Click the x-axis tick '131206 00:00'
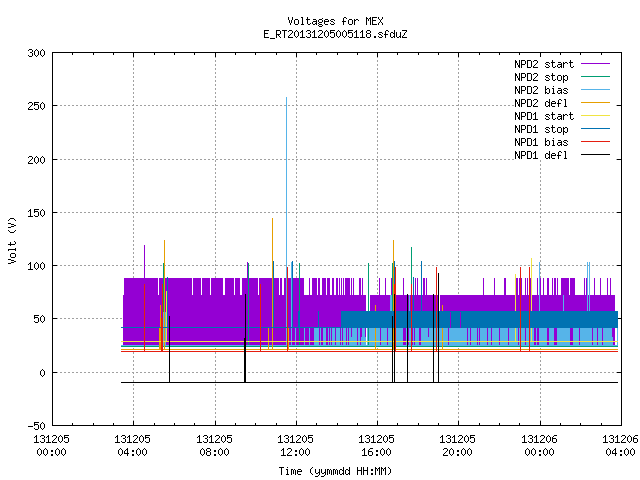The height and width of the screenshot is (480, 640). click(539, 446)
